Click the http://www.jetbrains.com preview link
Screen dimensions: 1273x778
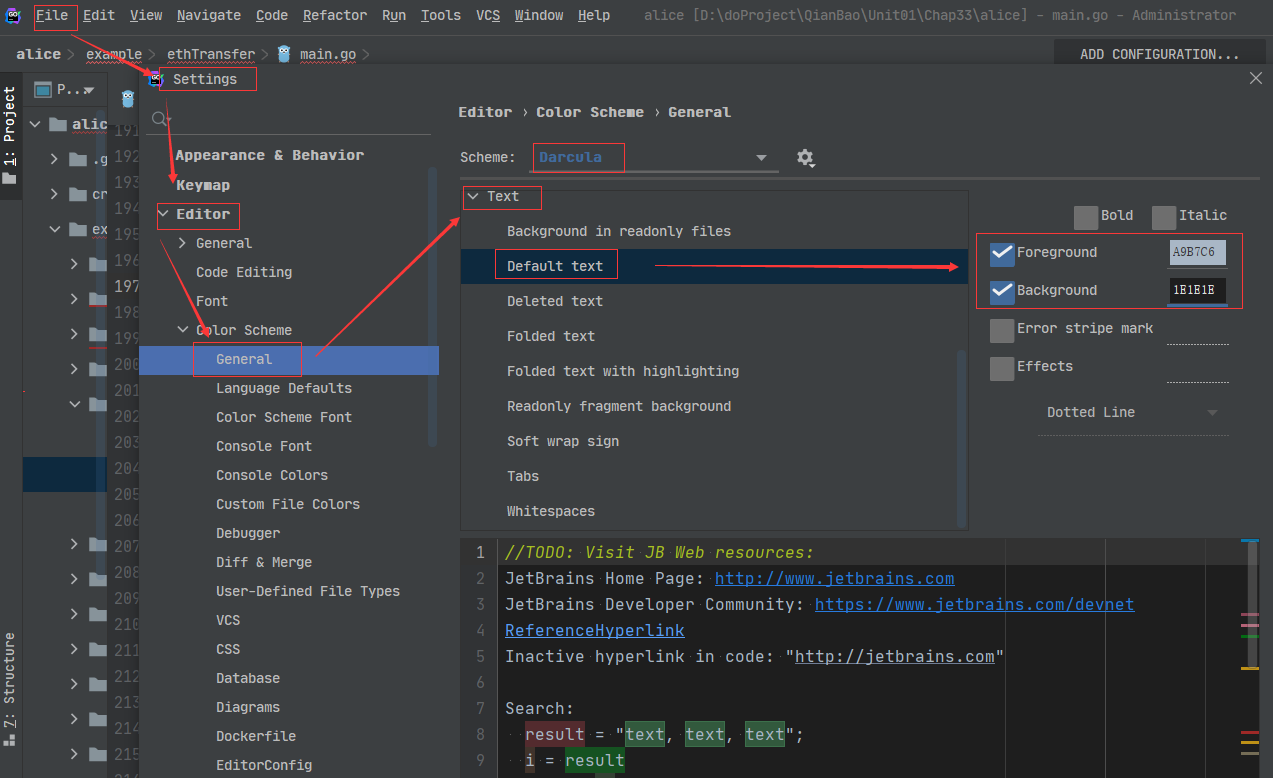coord(834,578)
